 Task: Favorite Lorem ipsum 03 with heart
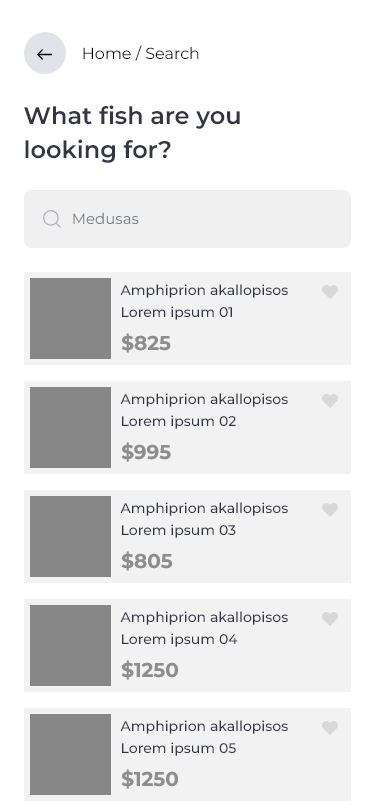point(330,510)
